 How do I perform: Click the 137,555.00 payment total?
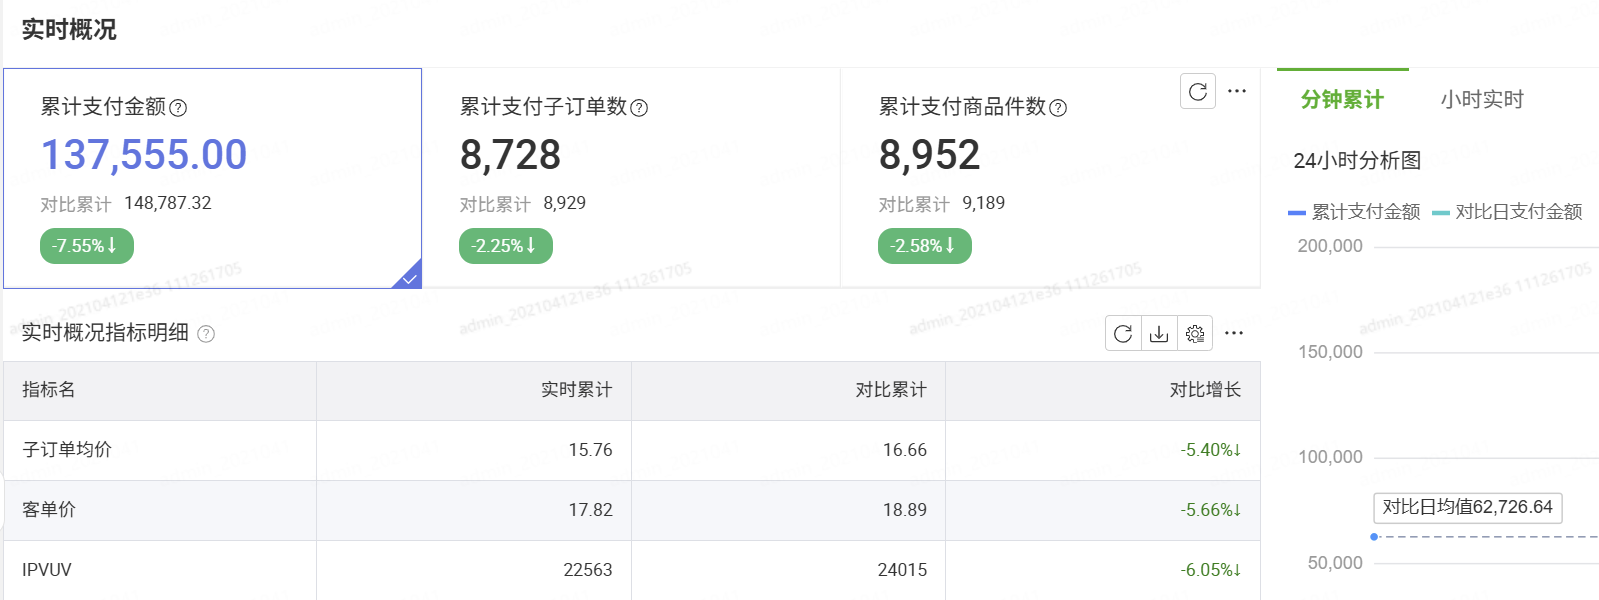pos(144,155)
